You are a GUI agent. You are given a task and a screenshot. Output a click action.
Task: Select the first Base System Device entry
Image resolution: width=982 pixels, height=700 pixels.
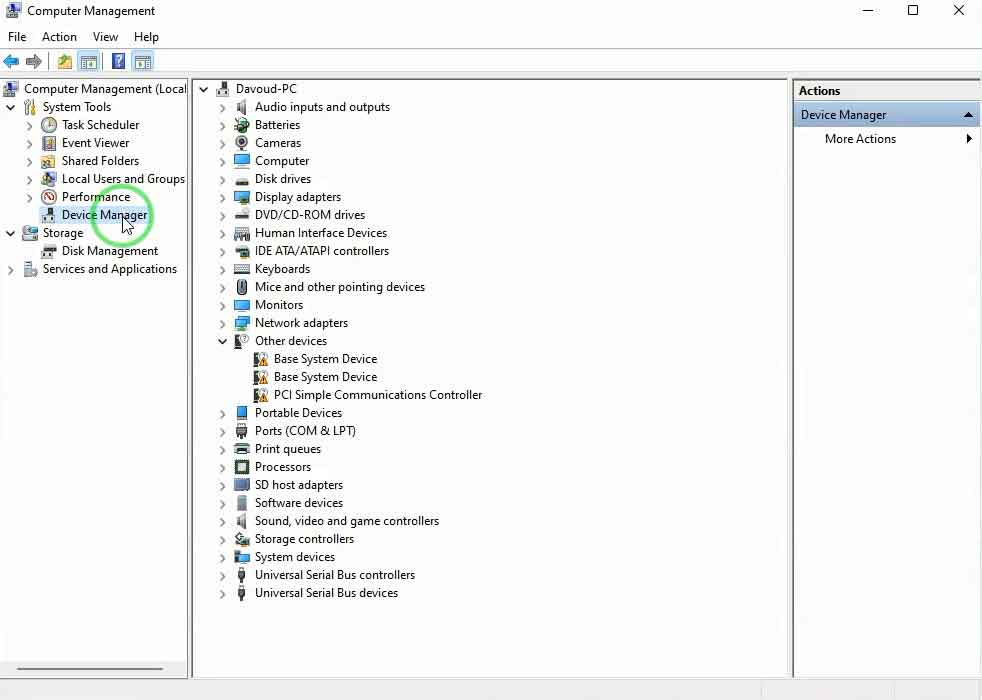pyautogui.click(x=325, y=359)
